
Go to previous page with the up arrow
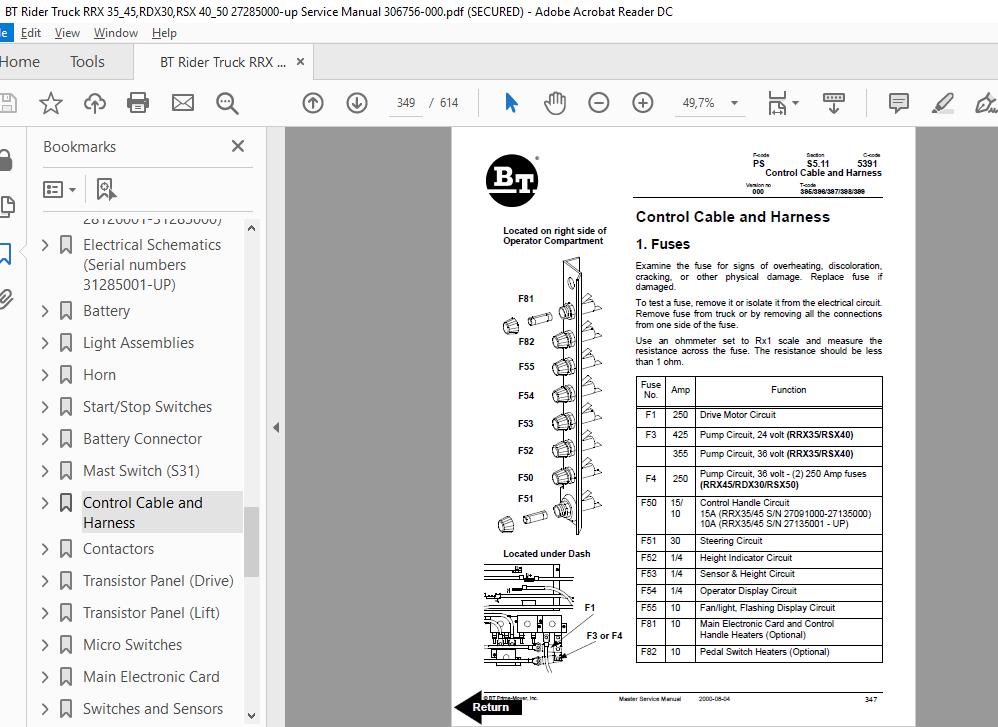coord(313,102)
